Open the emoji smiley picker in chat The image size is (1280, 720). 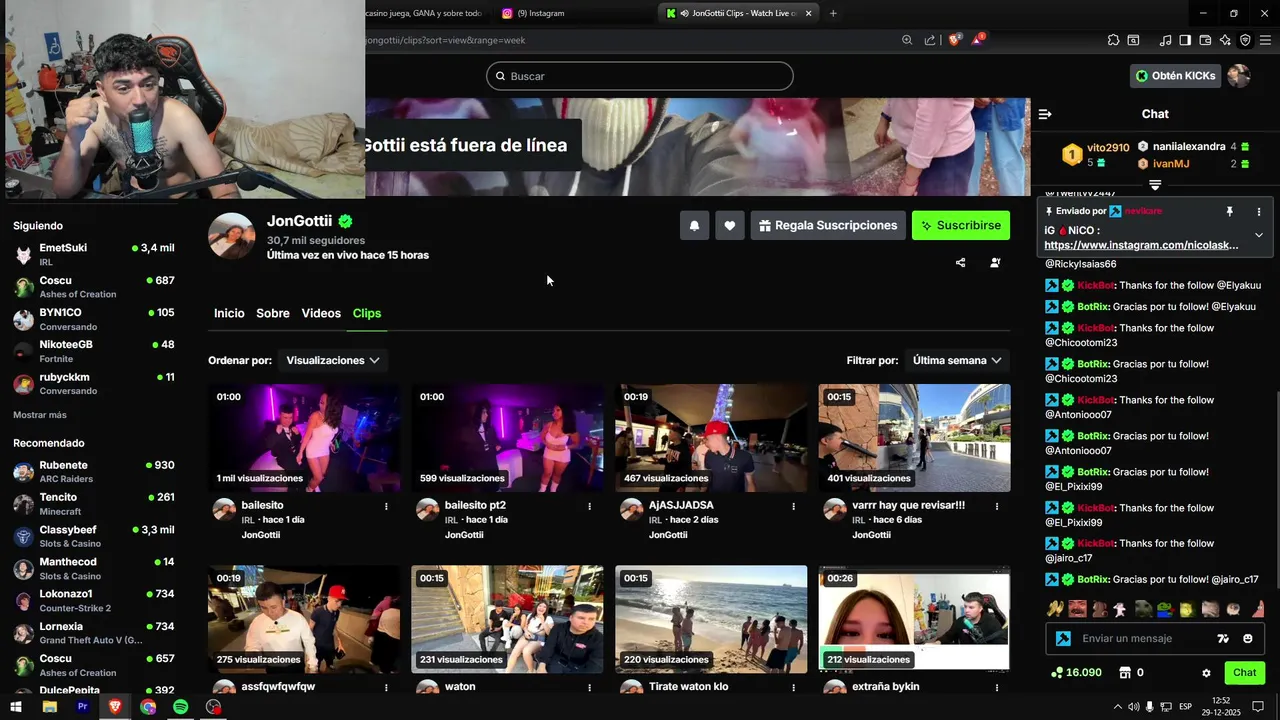click(x=1248, y=638)
